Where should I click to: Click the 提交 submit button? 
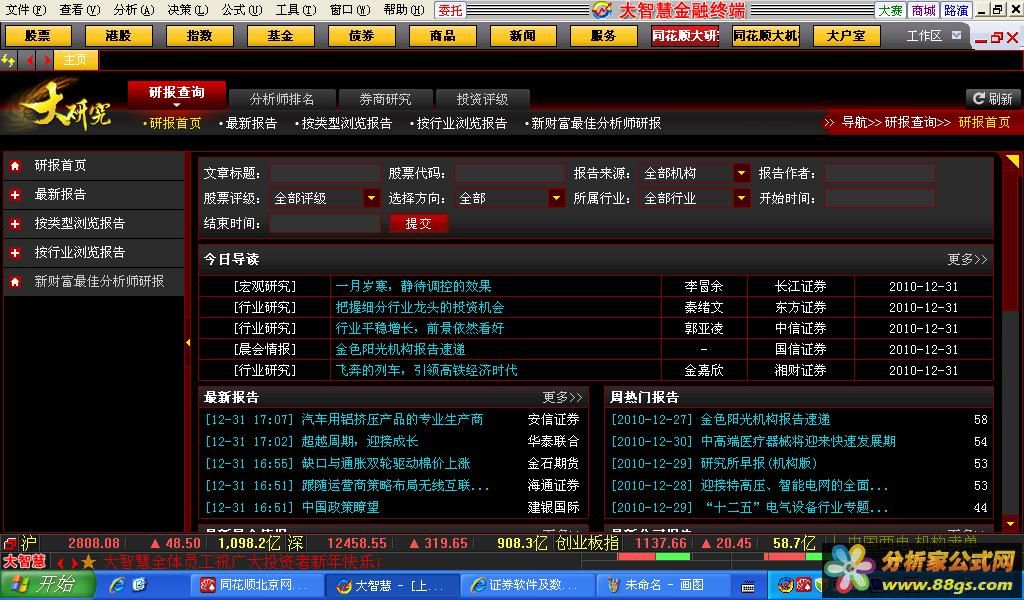tap(419, 223)
